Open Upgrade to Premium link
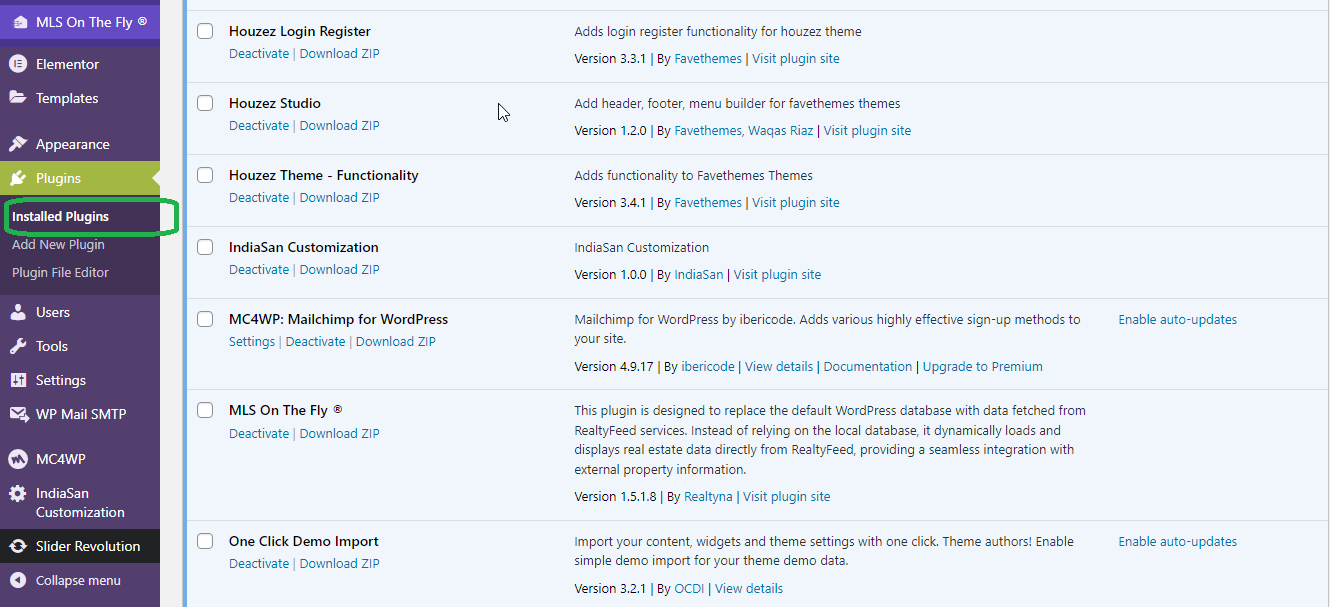Image resolution: width=1330 pixels, height=607 pixels. [x=983, y=367]
